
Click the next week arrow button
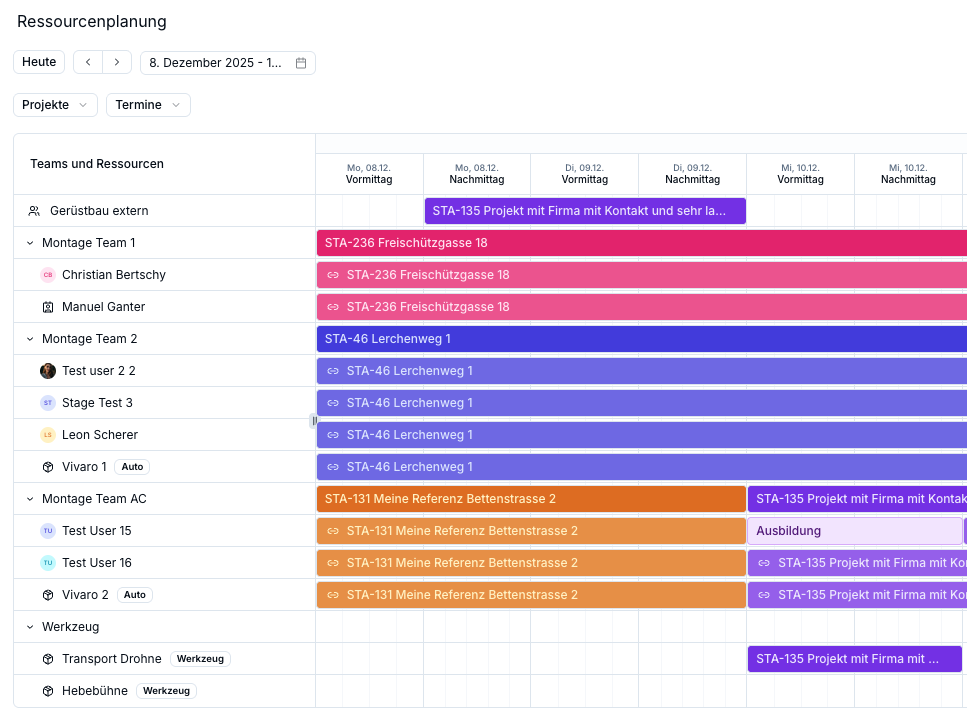coord(117,62)
